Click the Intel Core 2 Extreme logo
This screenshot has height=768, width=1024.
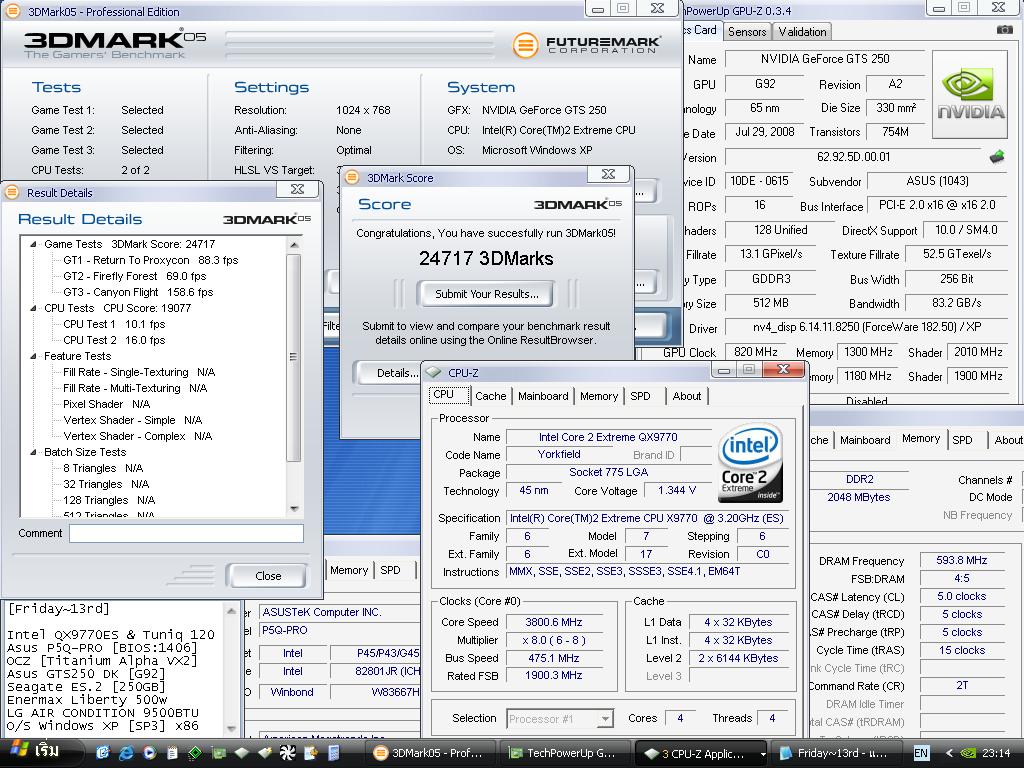750,462
